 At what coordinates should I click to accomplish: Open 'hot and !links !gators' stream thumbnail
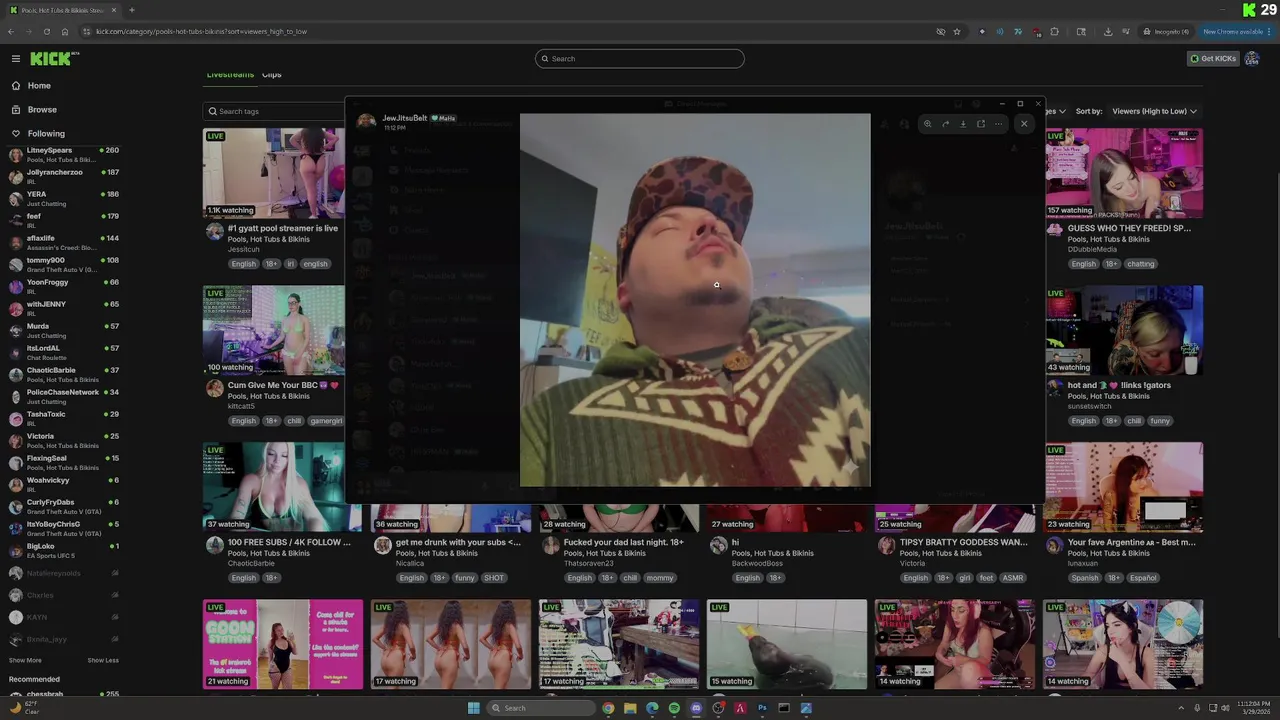pos(1124,330)
